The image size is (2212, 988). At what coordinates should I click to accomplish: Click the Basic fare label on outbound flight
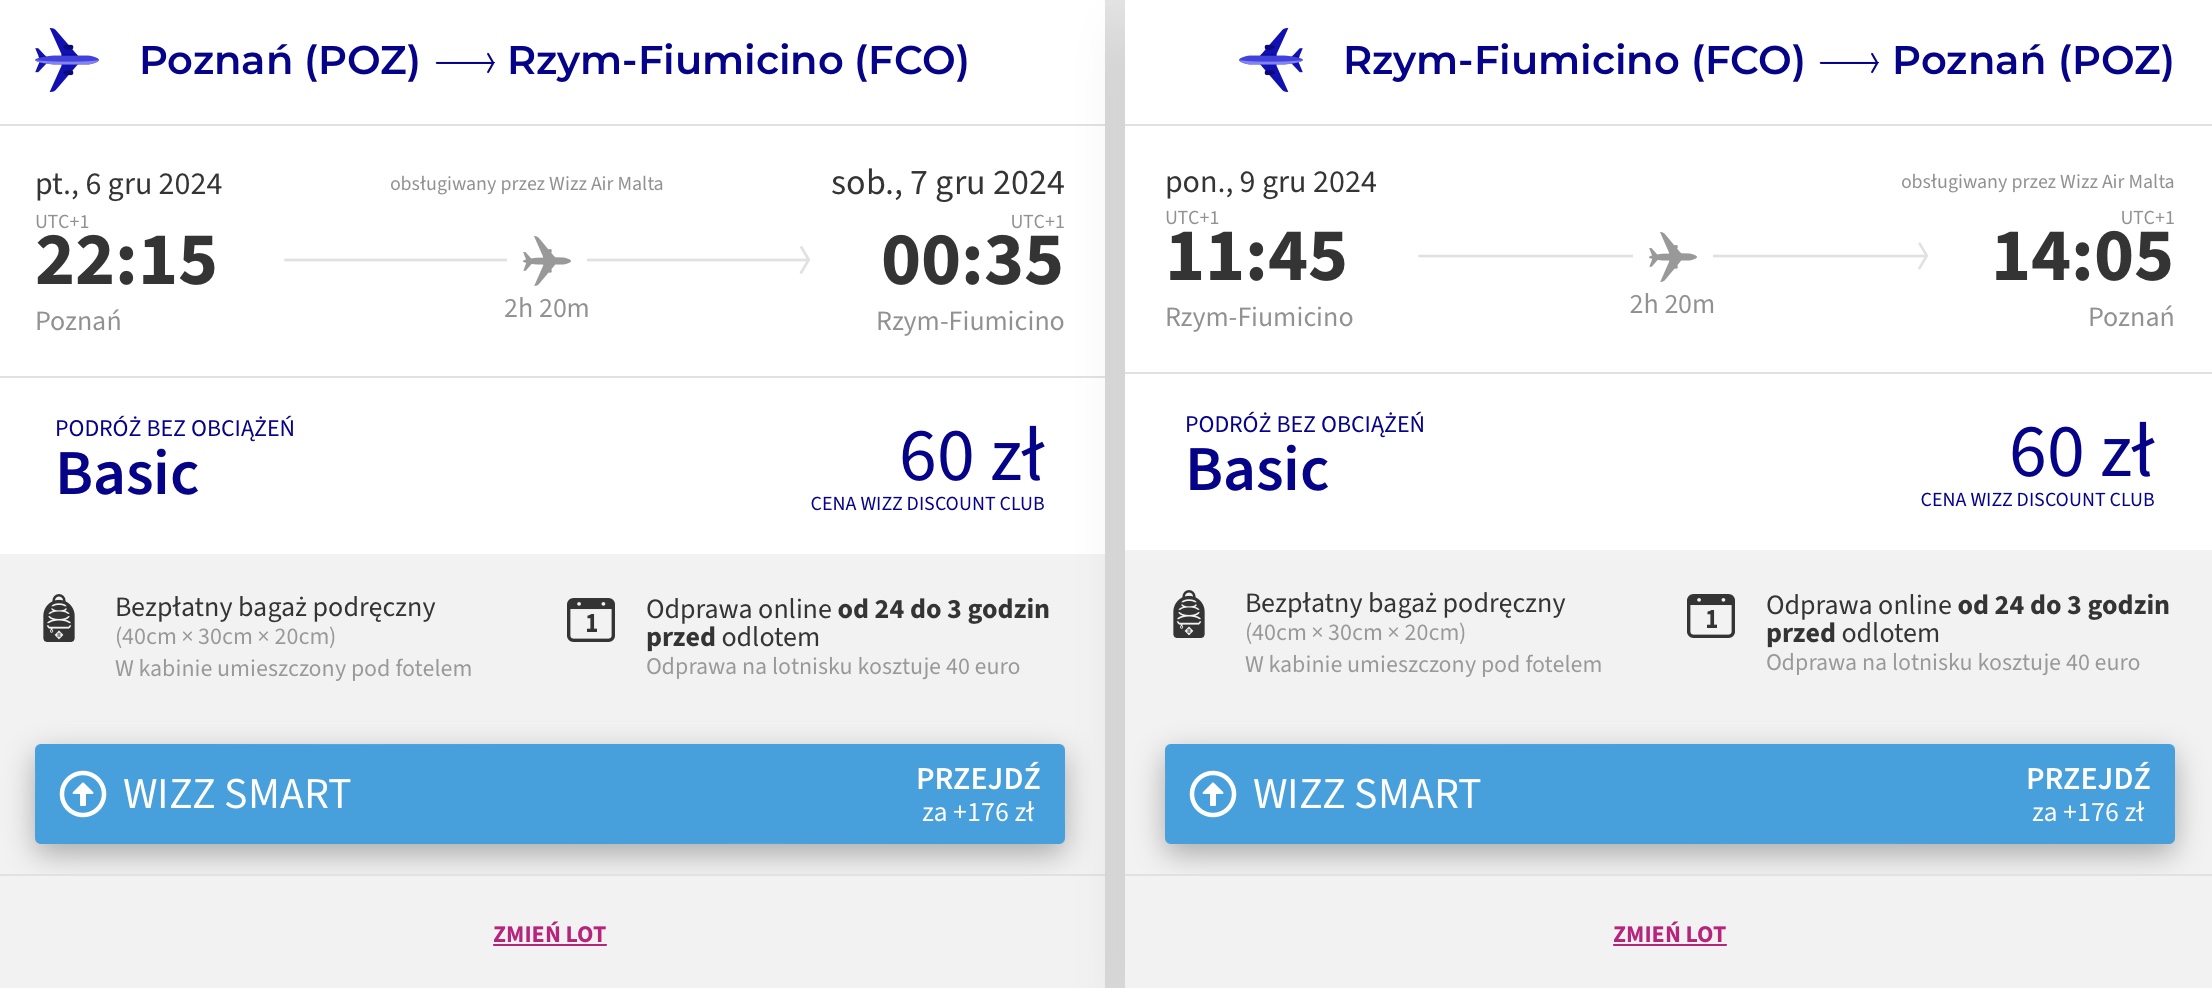click(x=128, y=473)
